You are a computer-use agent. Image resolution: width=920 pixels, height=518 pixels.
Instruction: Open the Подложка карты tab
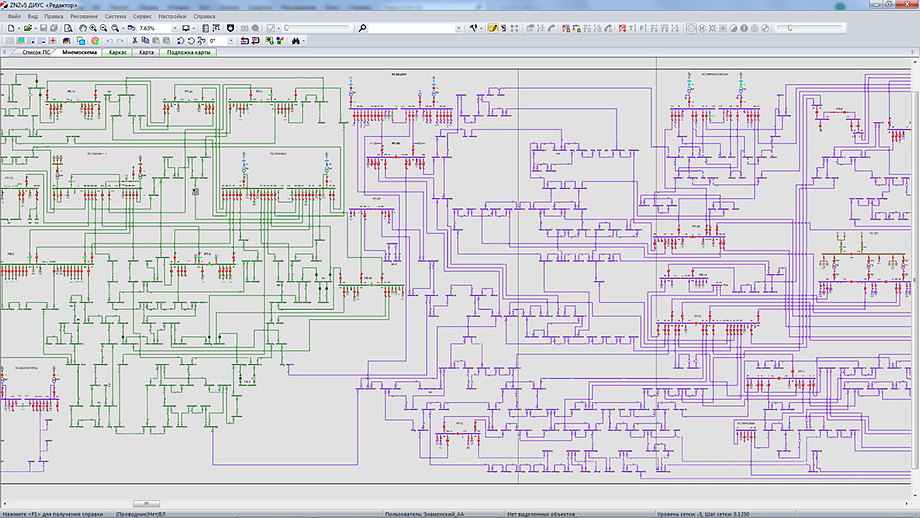(x=188, y=52)
